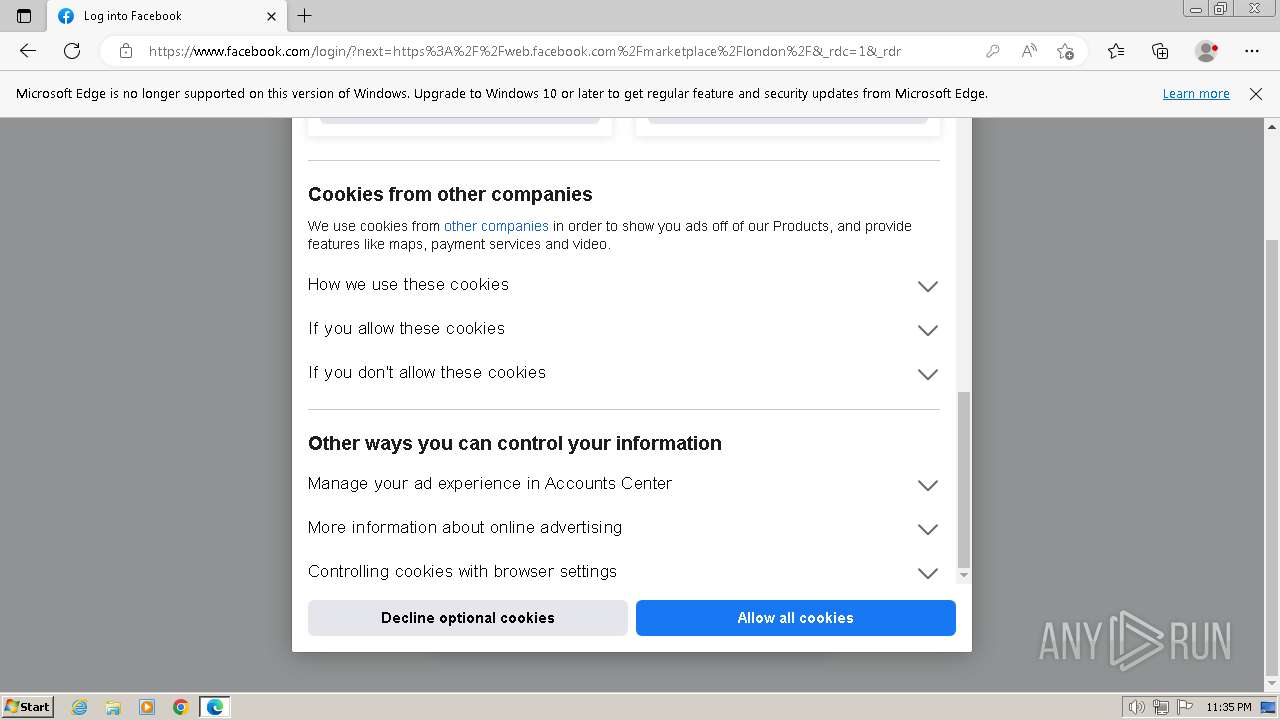
Task: Open the tab actions menu icon
Action: pyautogui.click(x=24, y=16)
